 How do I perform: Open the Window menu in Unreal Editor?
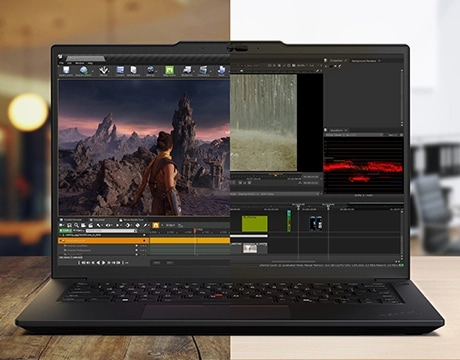79,63
